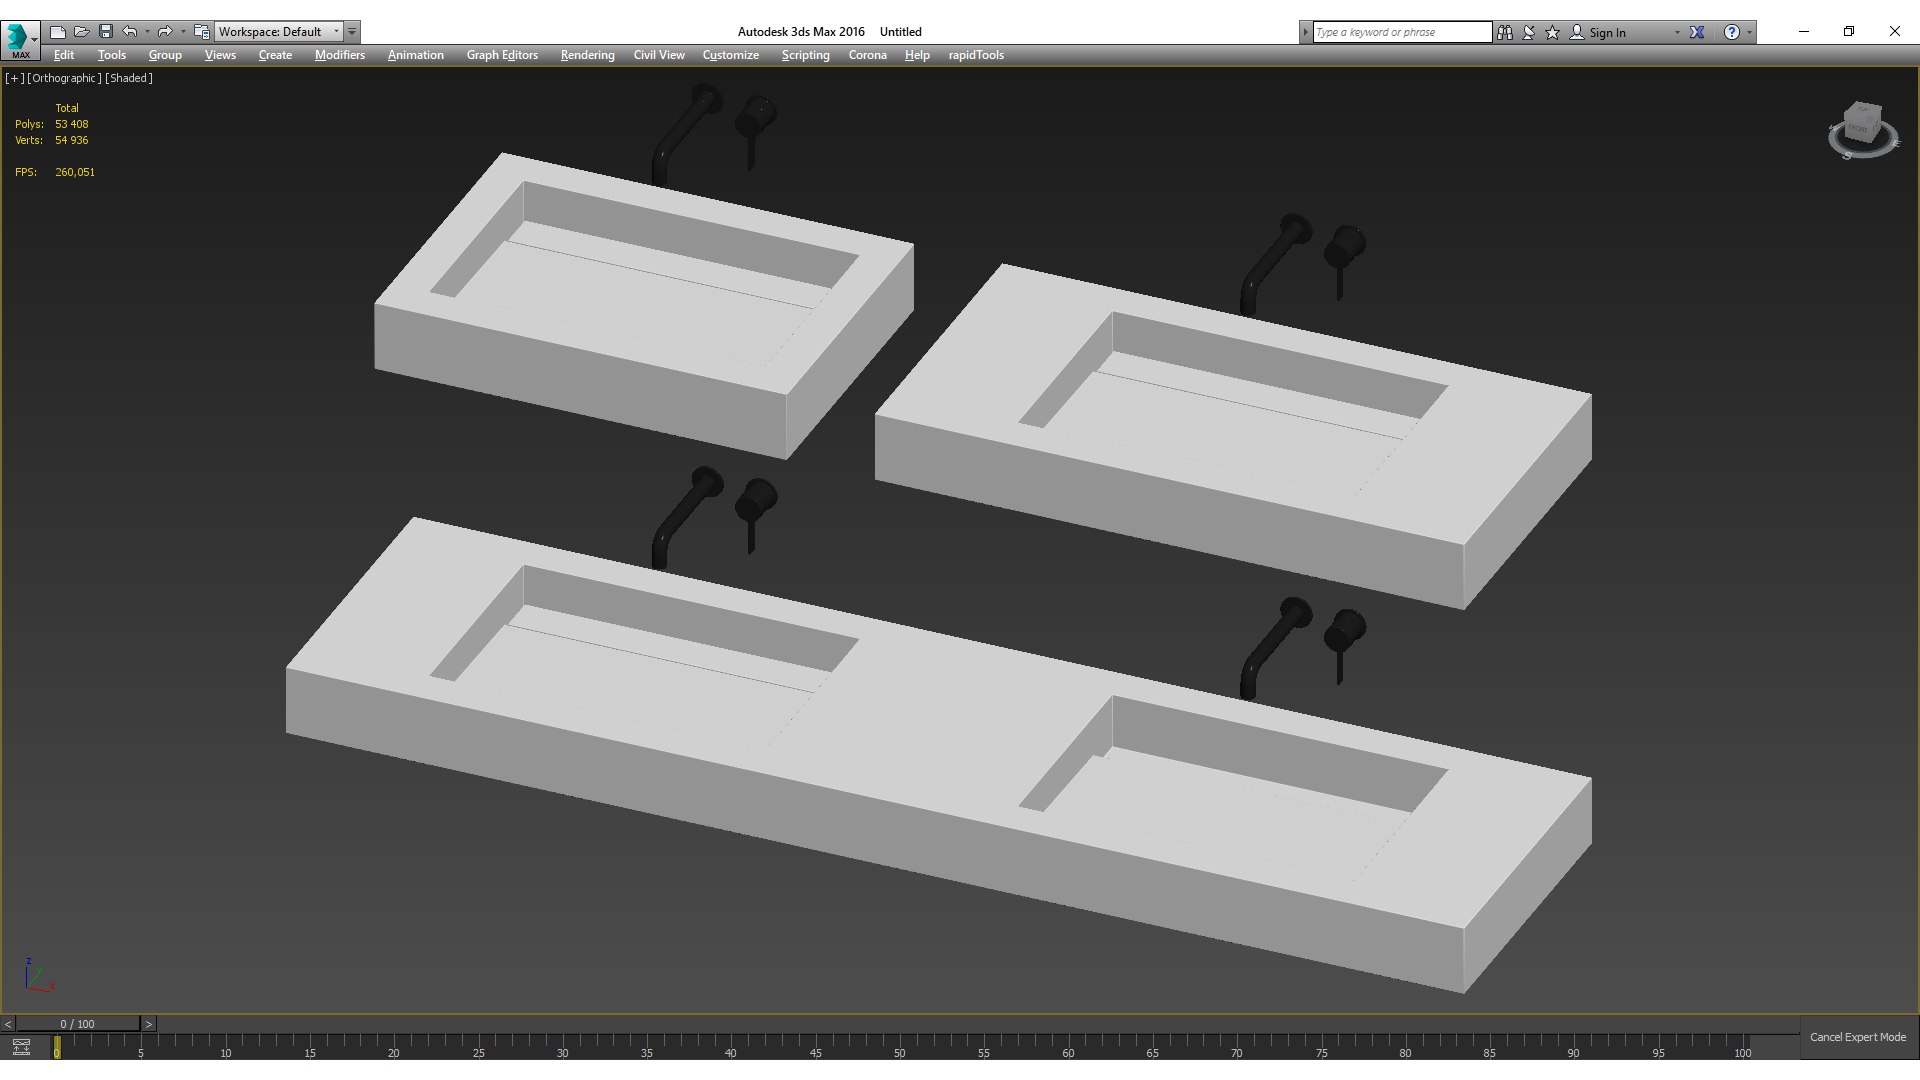Toggle the Shaded viewport shading label
Screen dimensions: 1920x1080
point(129,78)
